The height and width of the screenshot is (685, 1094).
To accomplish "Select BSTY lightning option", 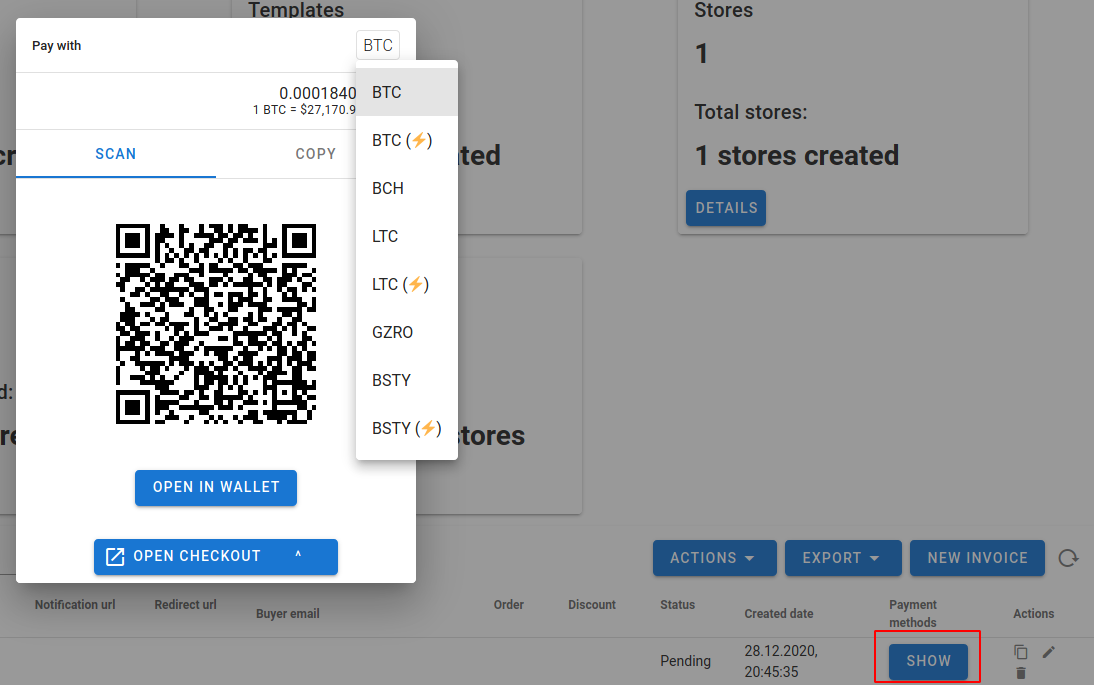I will click(x=407, y=428).
